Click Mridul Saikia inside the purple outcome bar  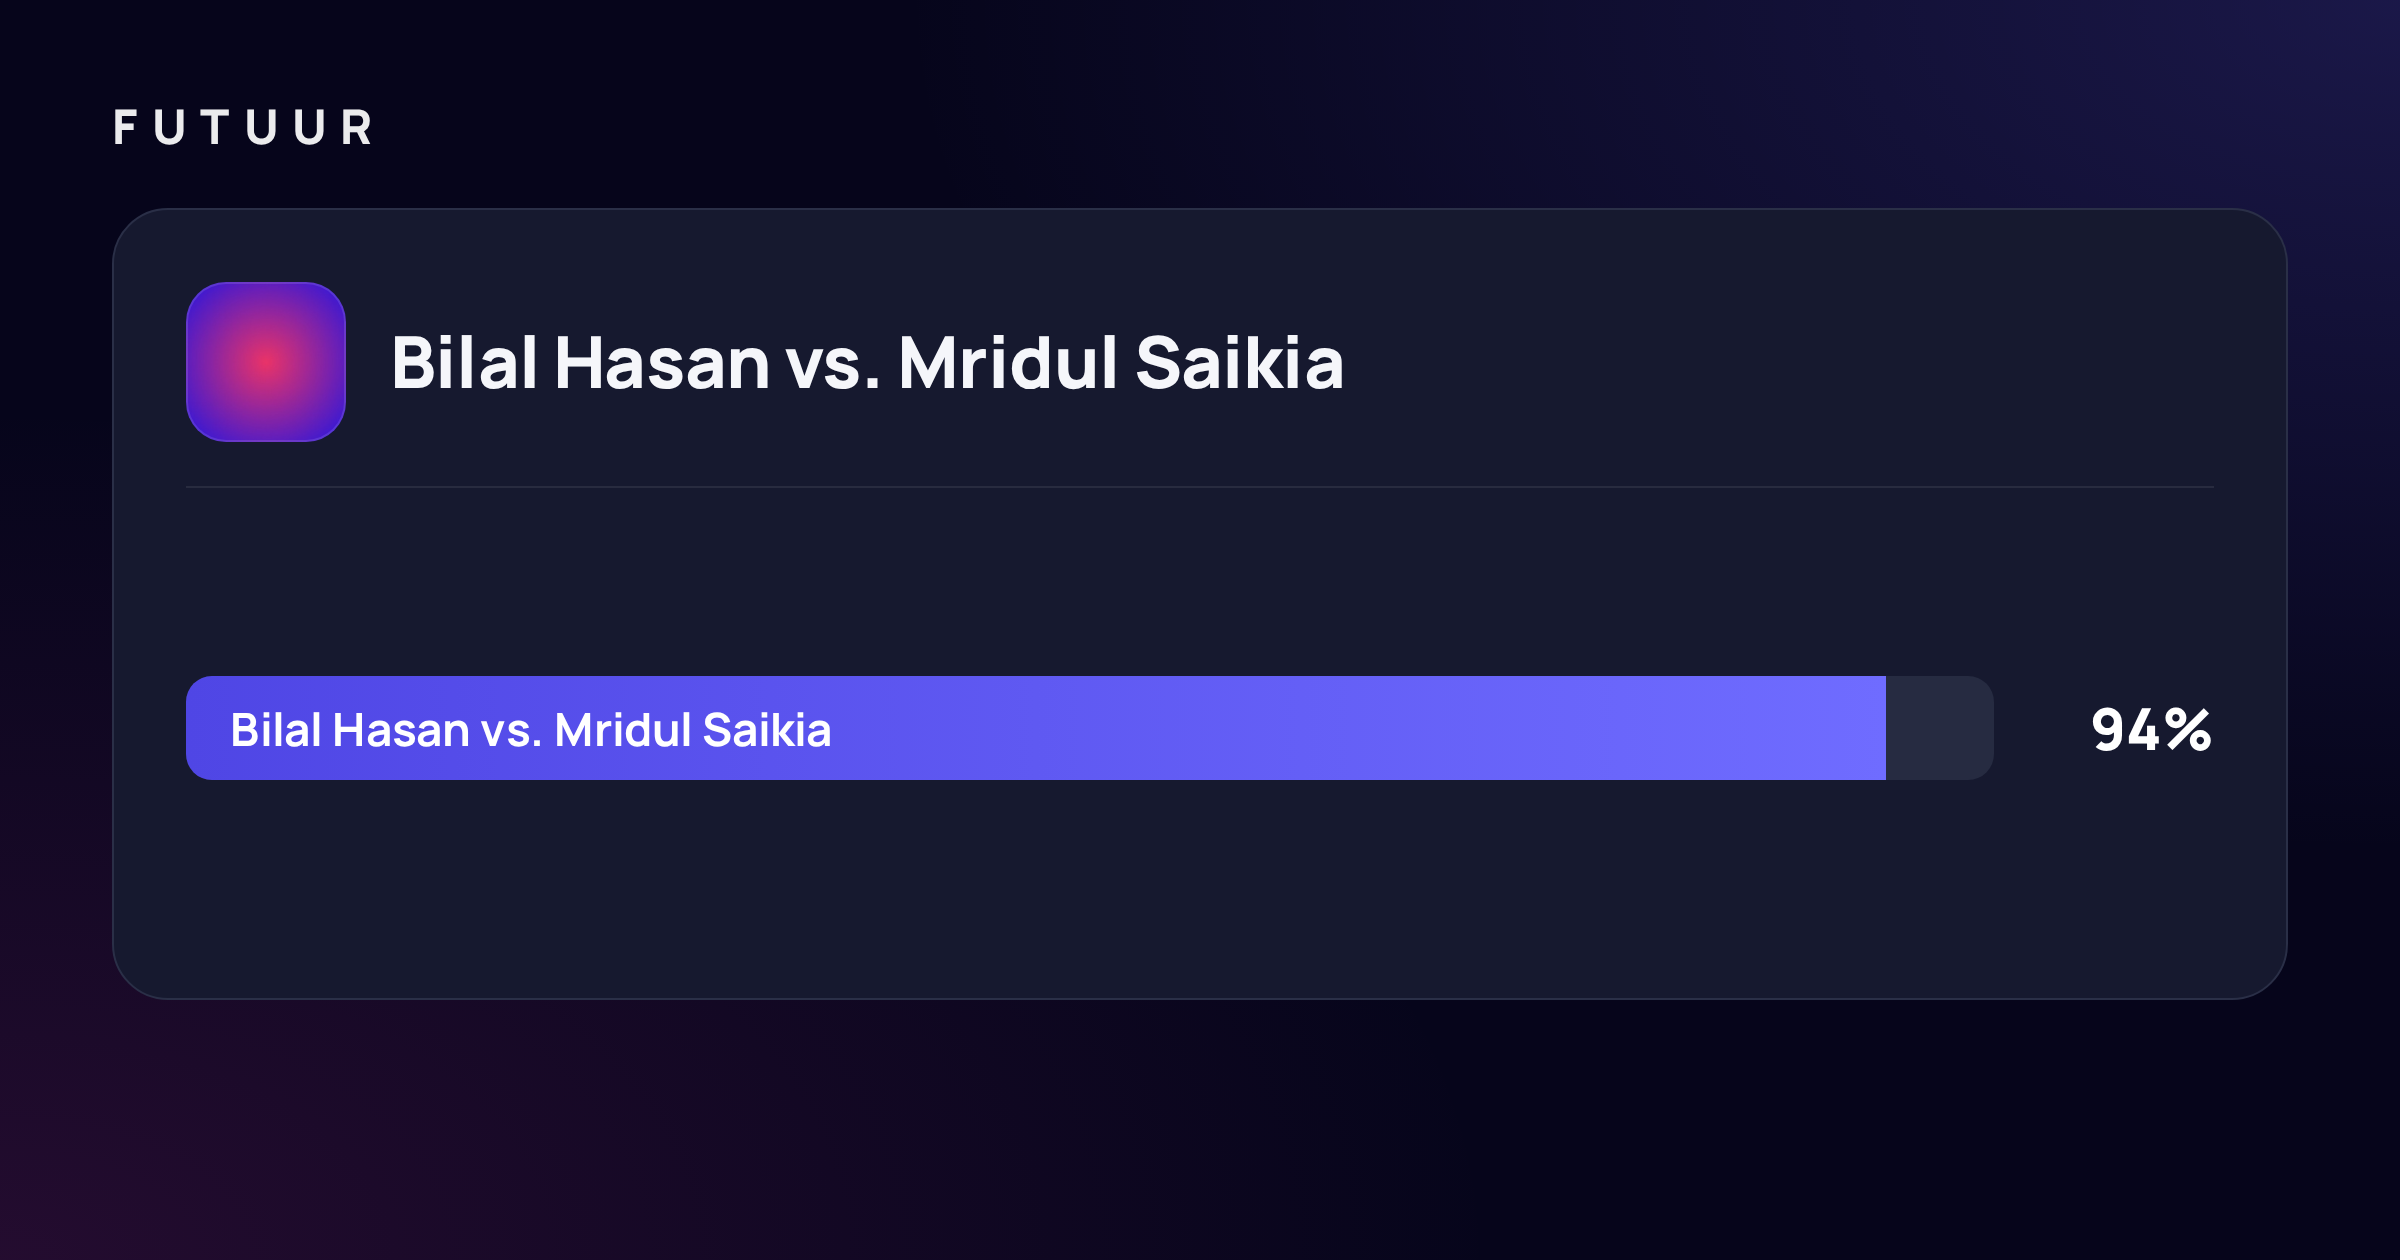(x=693, y=730)
